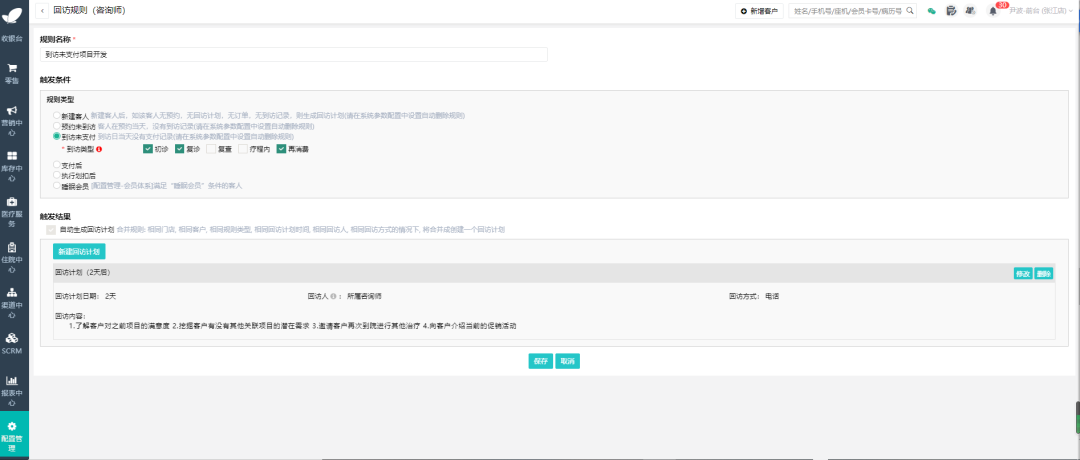The height and width of the screenshot is (460, 1080).
Task: Click the info icon beside 回访人
Action: point(333,297)
